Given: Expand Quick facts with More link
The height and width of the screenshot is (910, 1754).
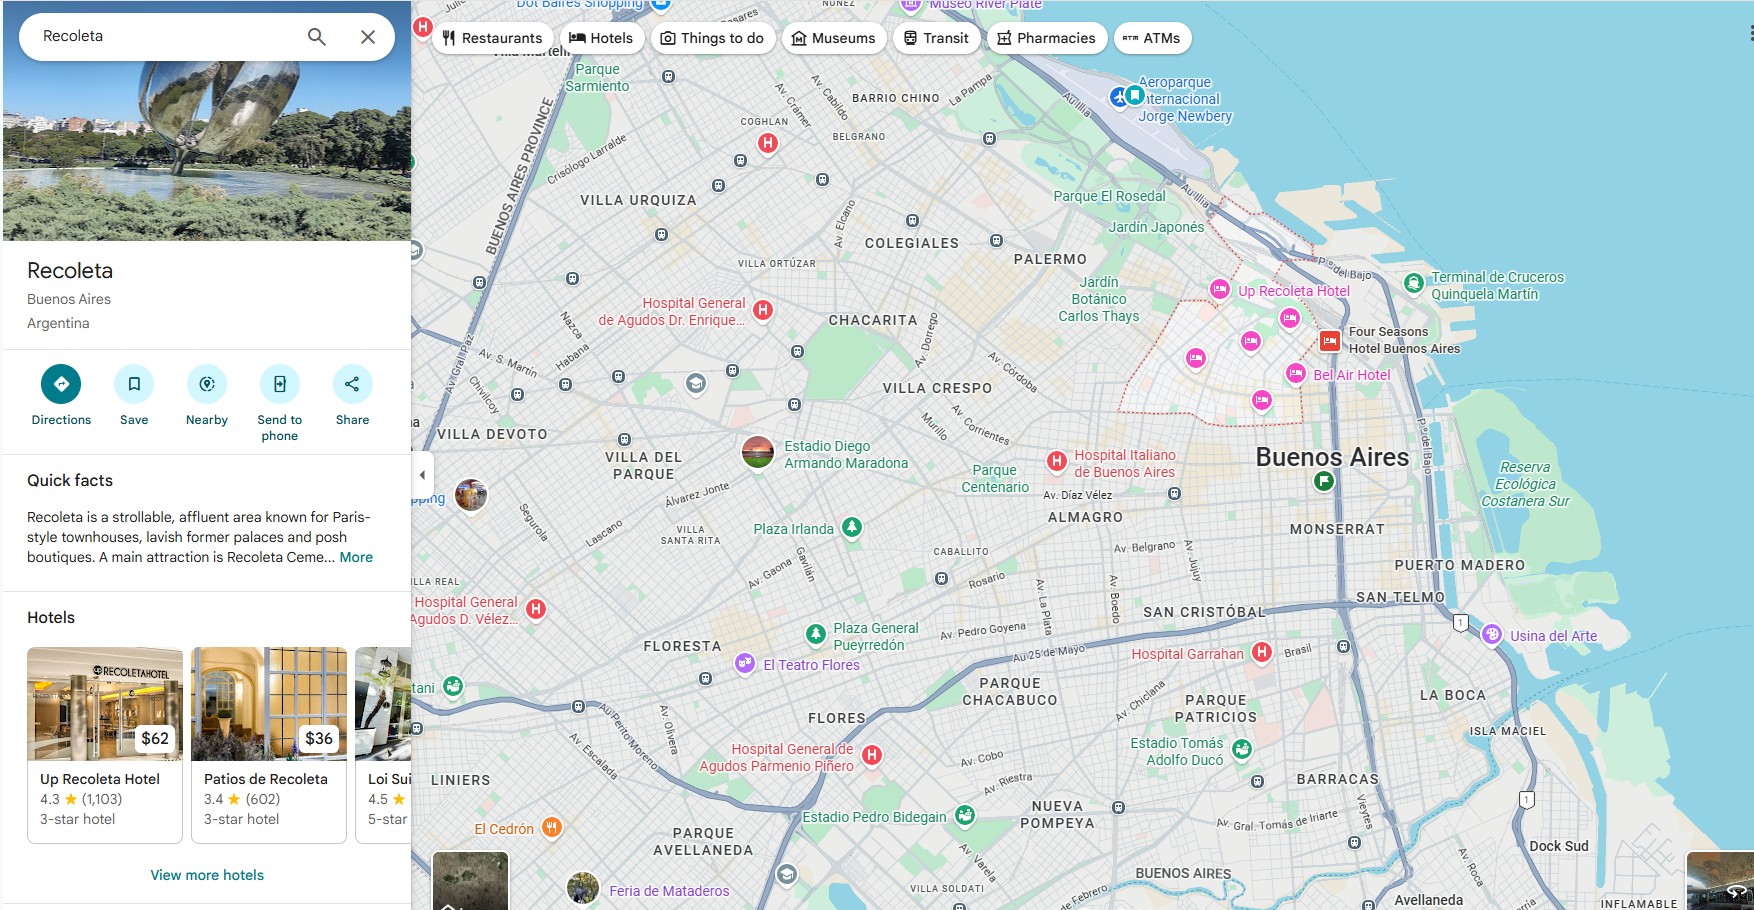Looking at the screenshot, I should click(x=356, y=558).
